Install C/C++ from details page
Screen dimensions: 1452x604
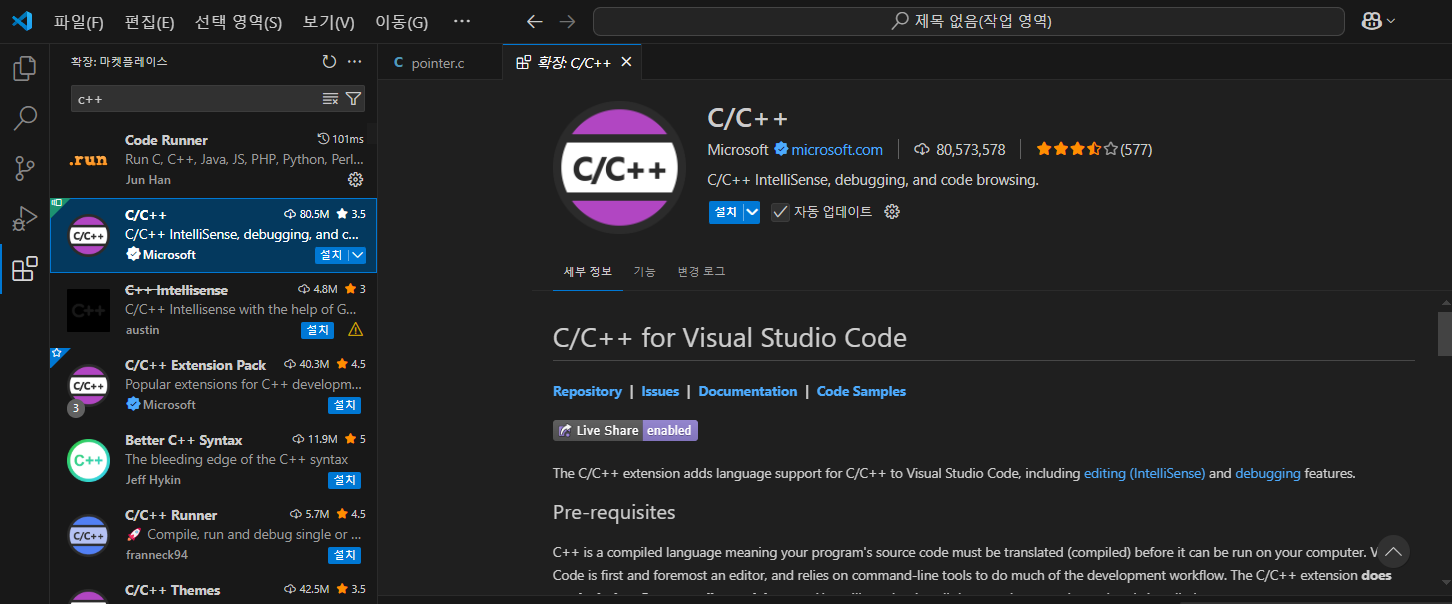[x=726, y=212]
